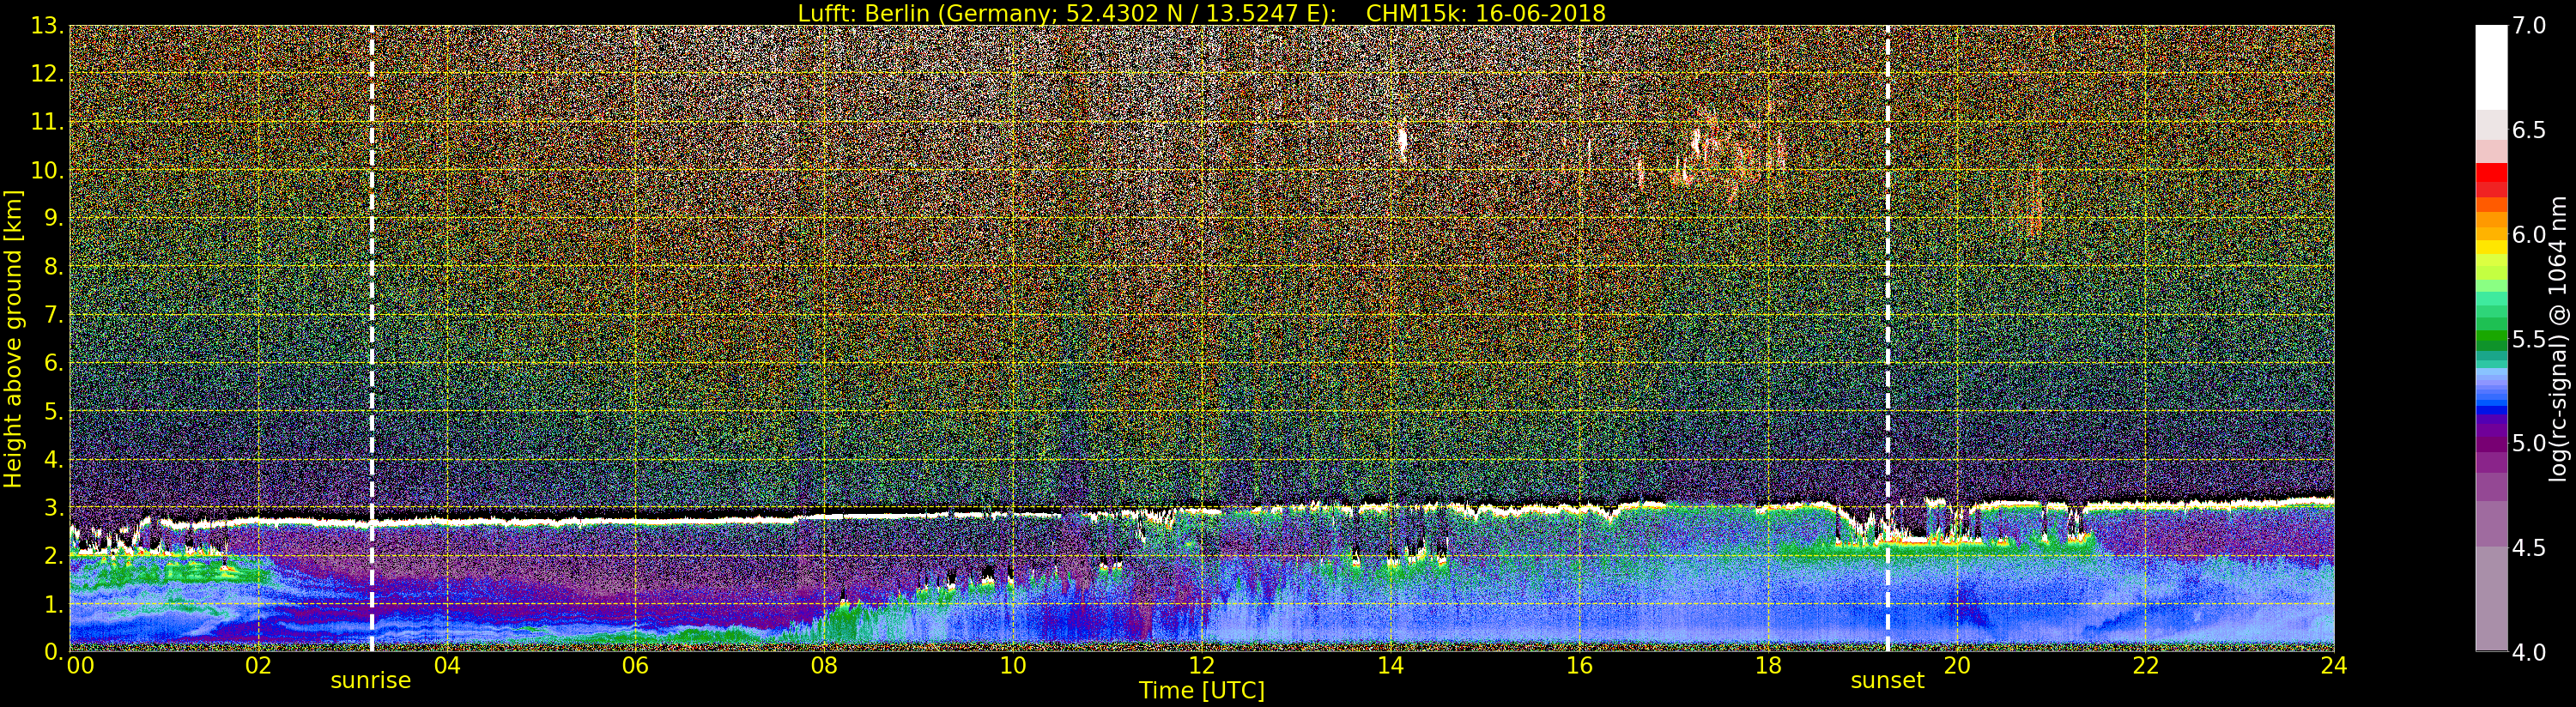Click height axis tick "3."

[x=54, y=507]
